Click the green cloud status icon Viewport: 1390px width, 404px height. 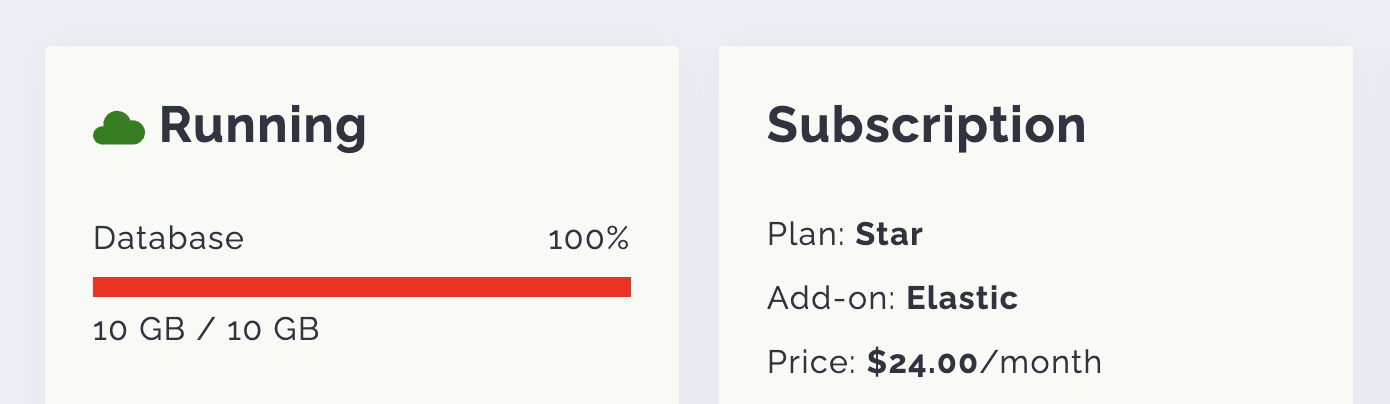click(x=119, y=128)
